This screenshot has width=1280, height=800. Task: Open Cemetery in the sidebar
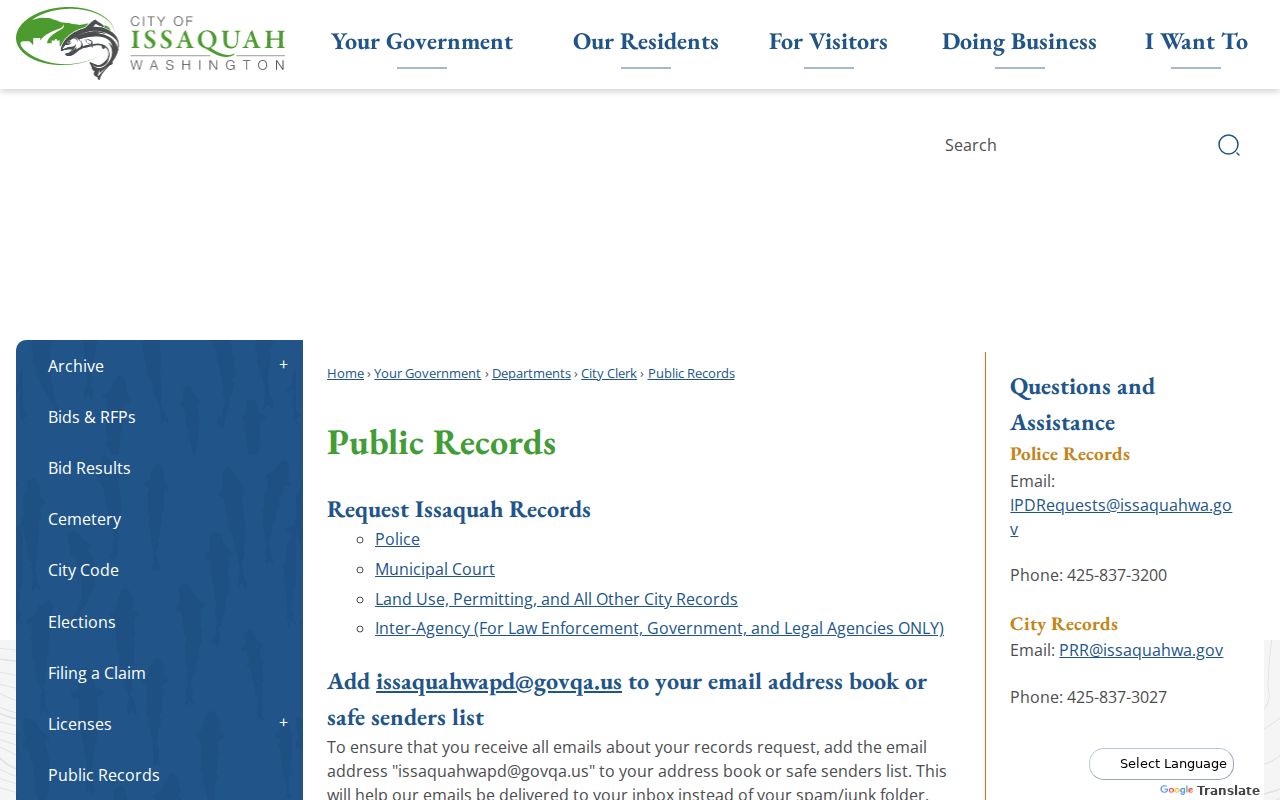(x=84, y=519)
